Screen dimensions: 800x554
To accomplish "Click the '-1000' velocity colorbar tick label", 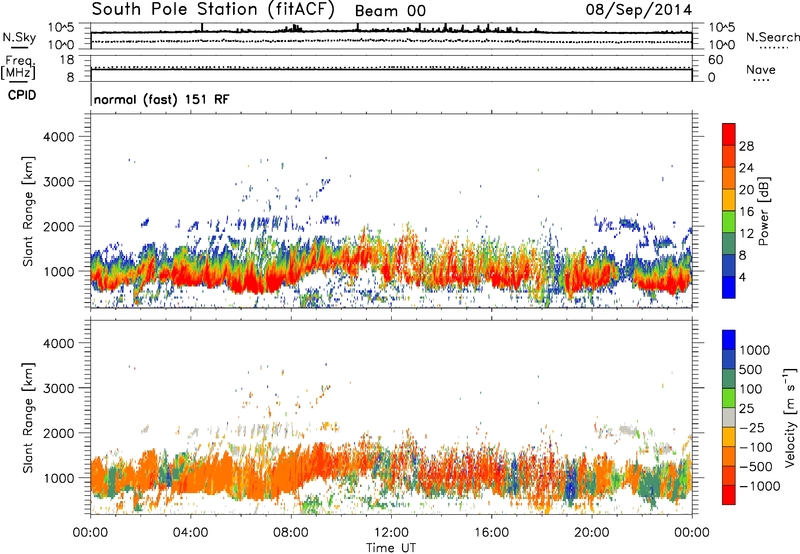I will (x=759, y=486).
